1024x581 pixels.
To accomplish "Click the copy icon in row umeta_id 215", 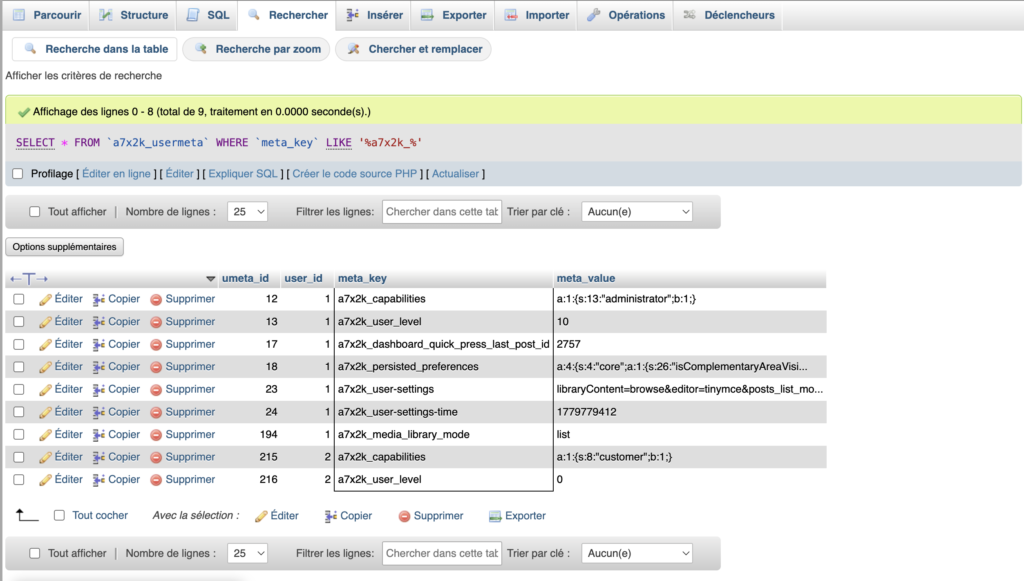I will pos(99,458).
